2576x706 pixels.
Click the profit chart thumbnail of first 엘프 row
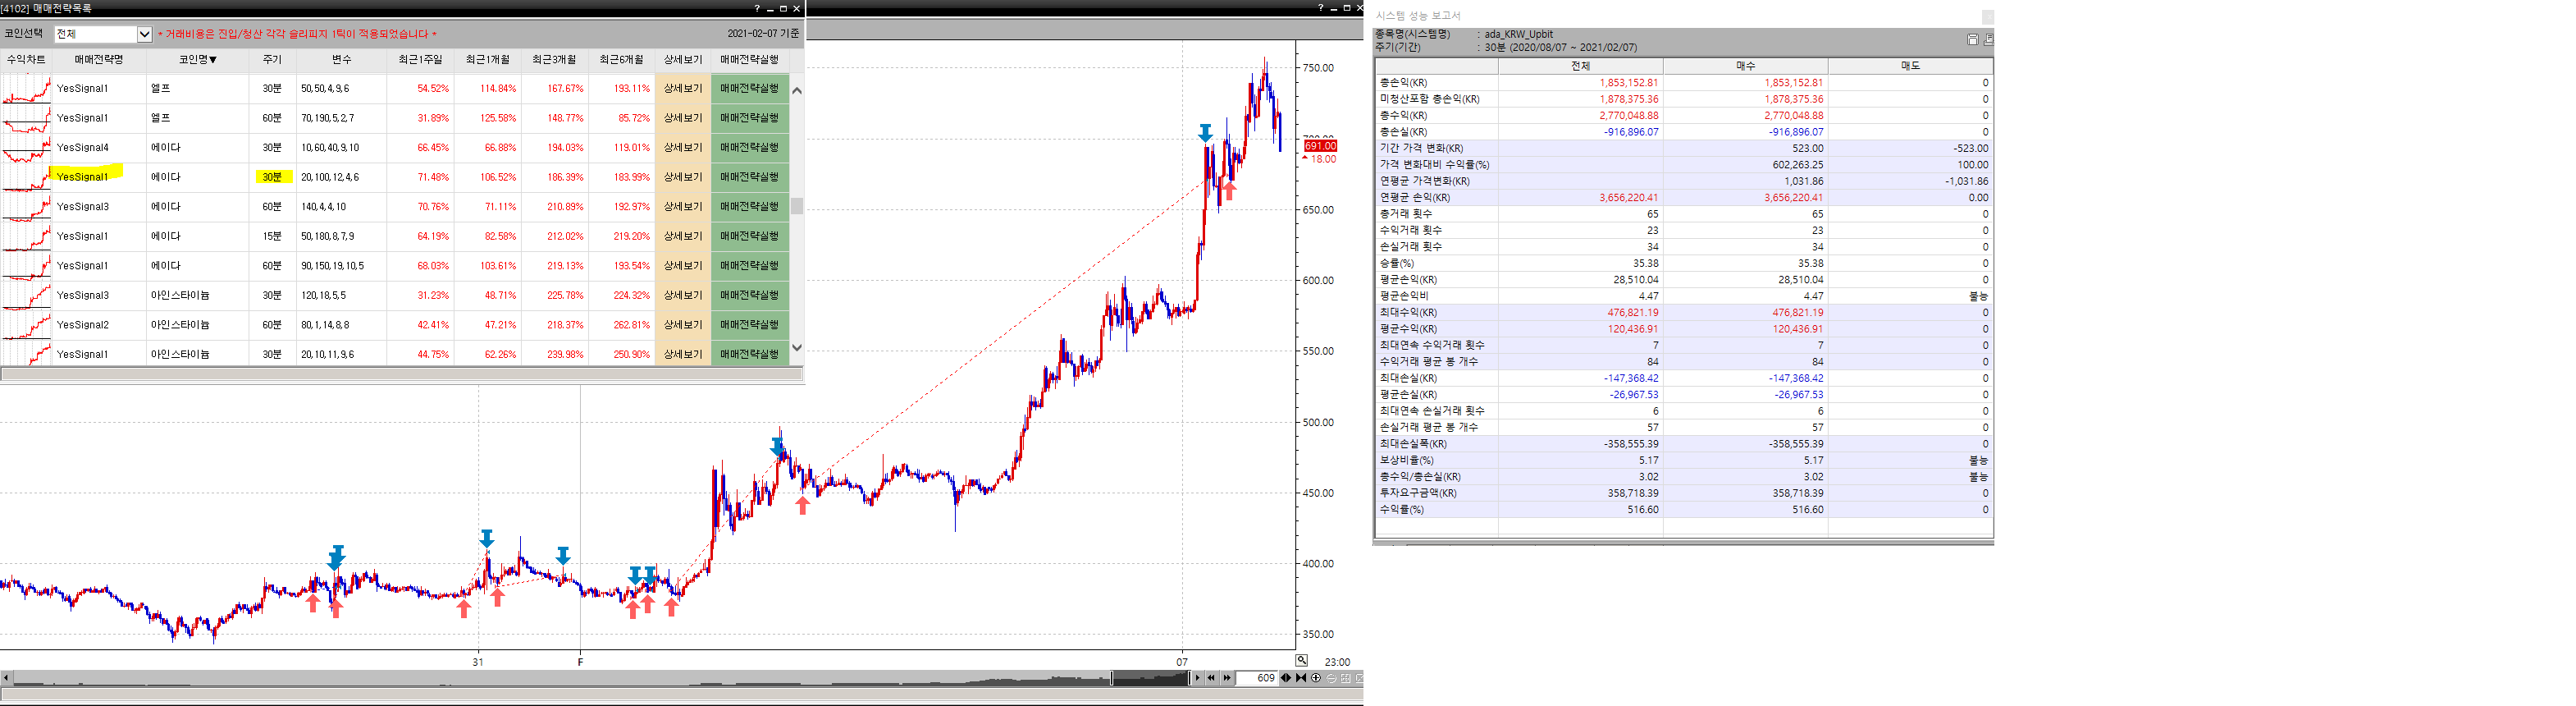pos(26,89)
